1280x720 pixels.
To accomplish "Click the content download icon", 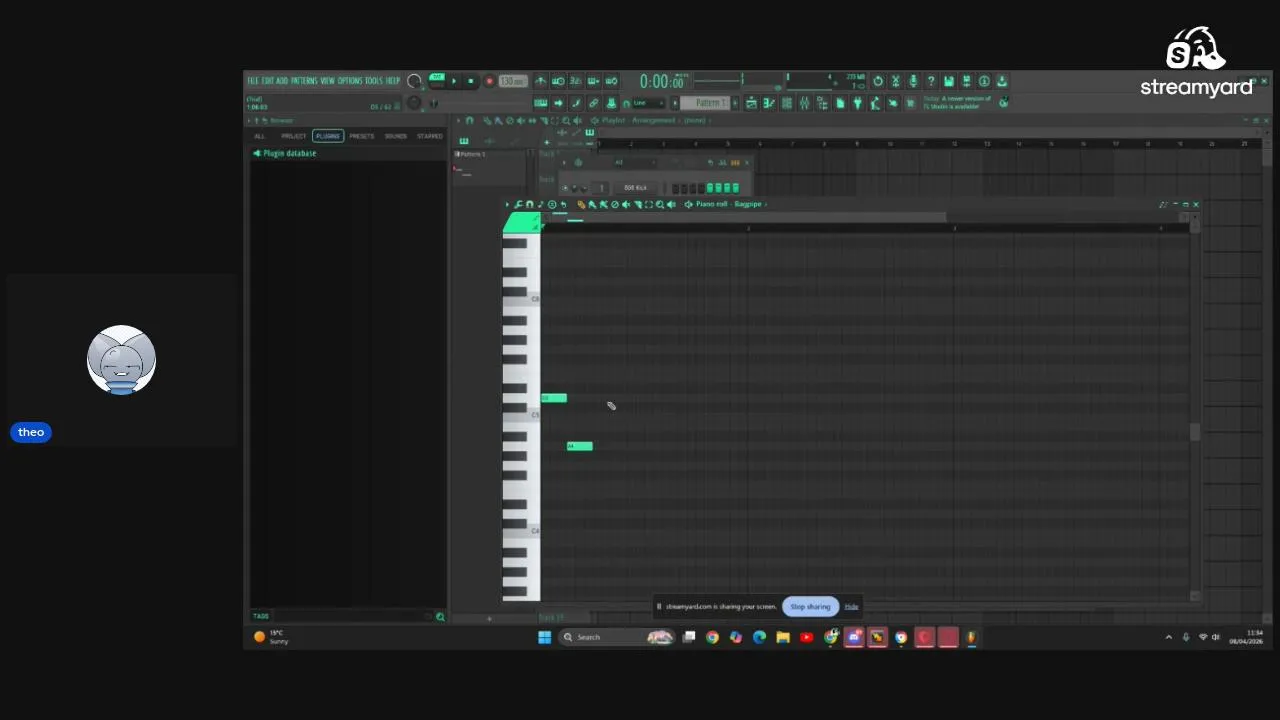I will pos(1001,81).
